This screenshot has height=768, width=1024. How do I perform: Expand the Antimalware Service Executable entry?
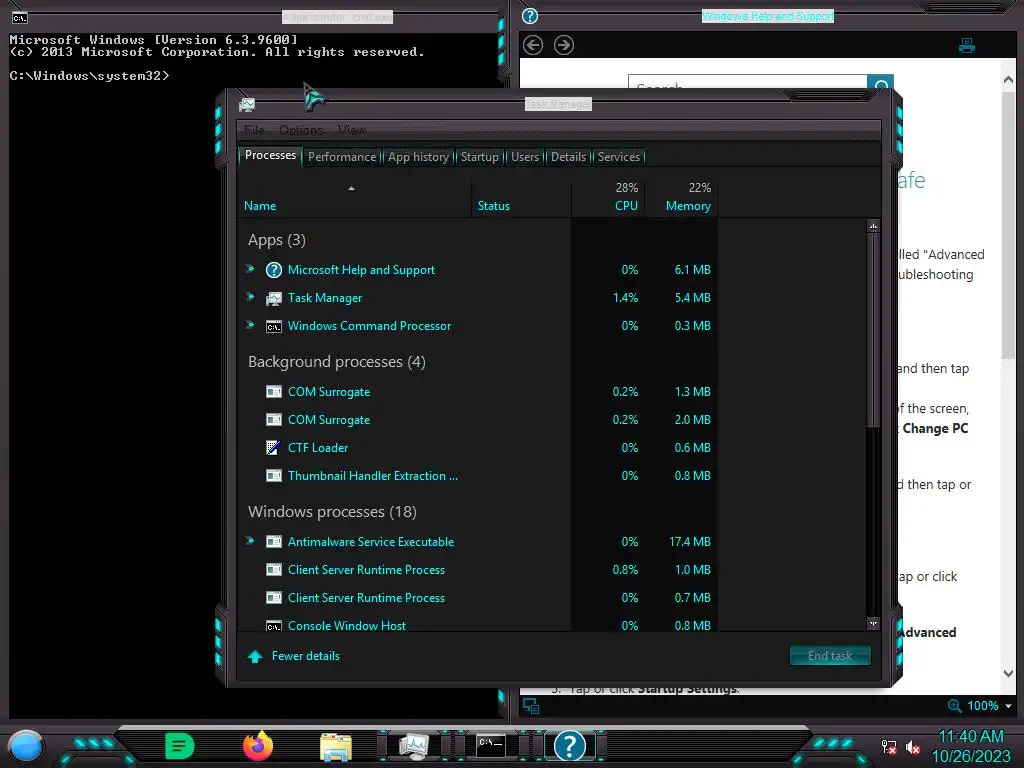(250, 541)
